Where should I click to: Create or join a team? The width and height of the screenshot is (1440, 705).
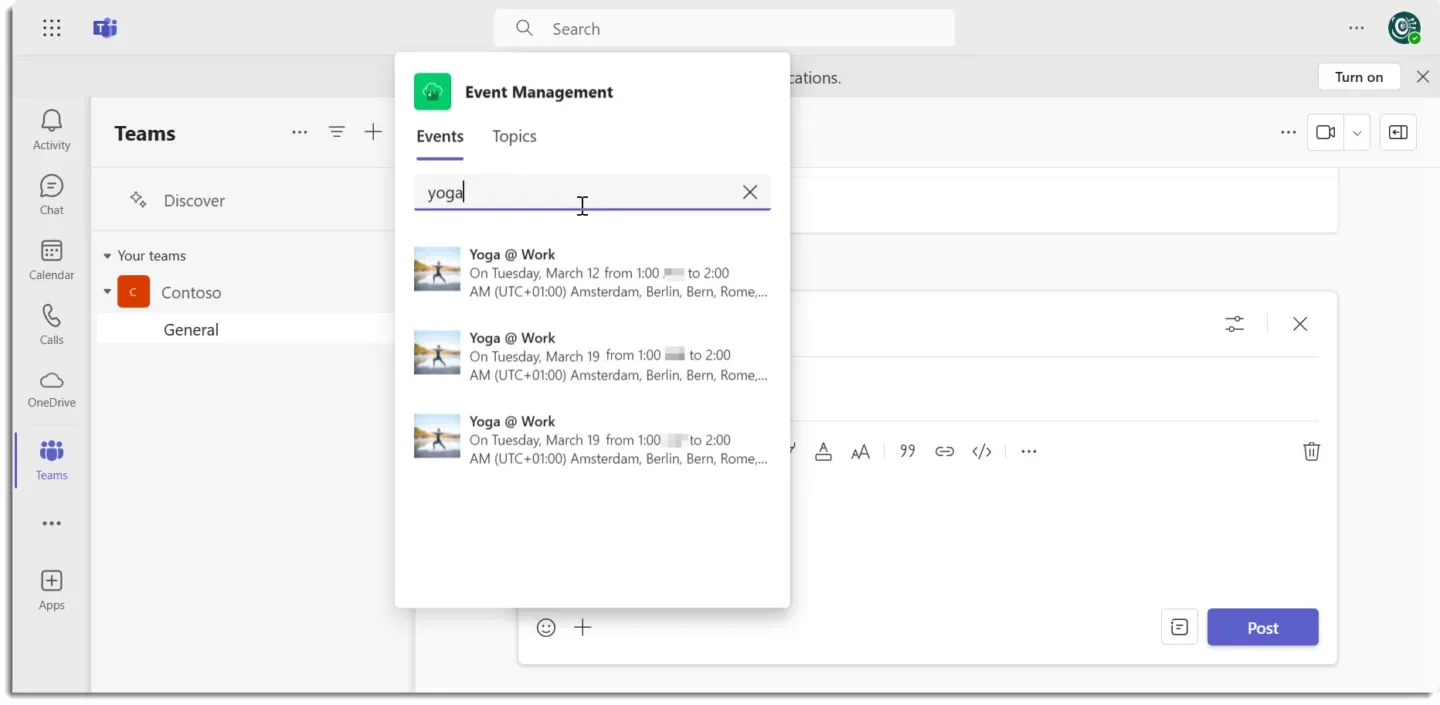click(373, 132)
